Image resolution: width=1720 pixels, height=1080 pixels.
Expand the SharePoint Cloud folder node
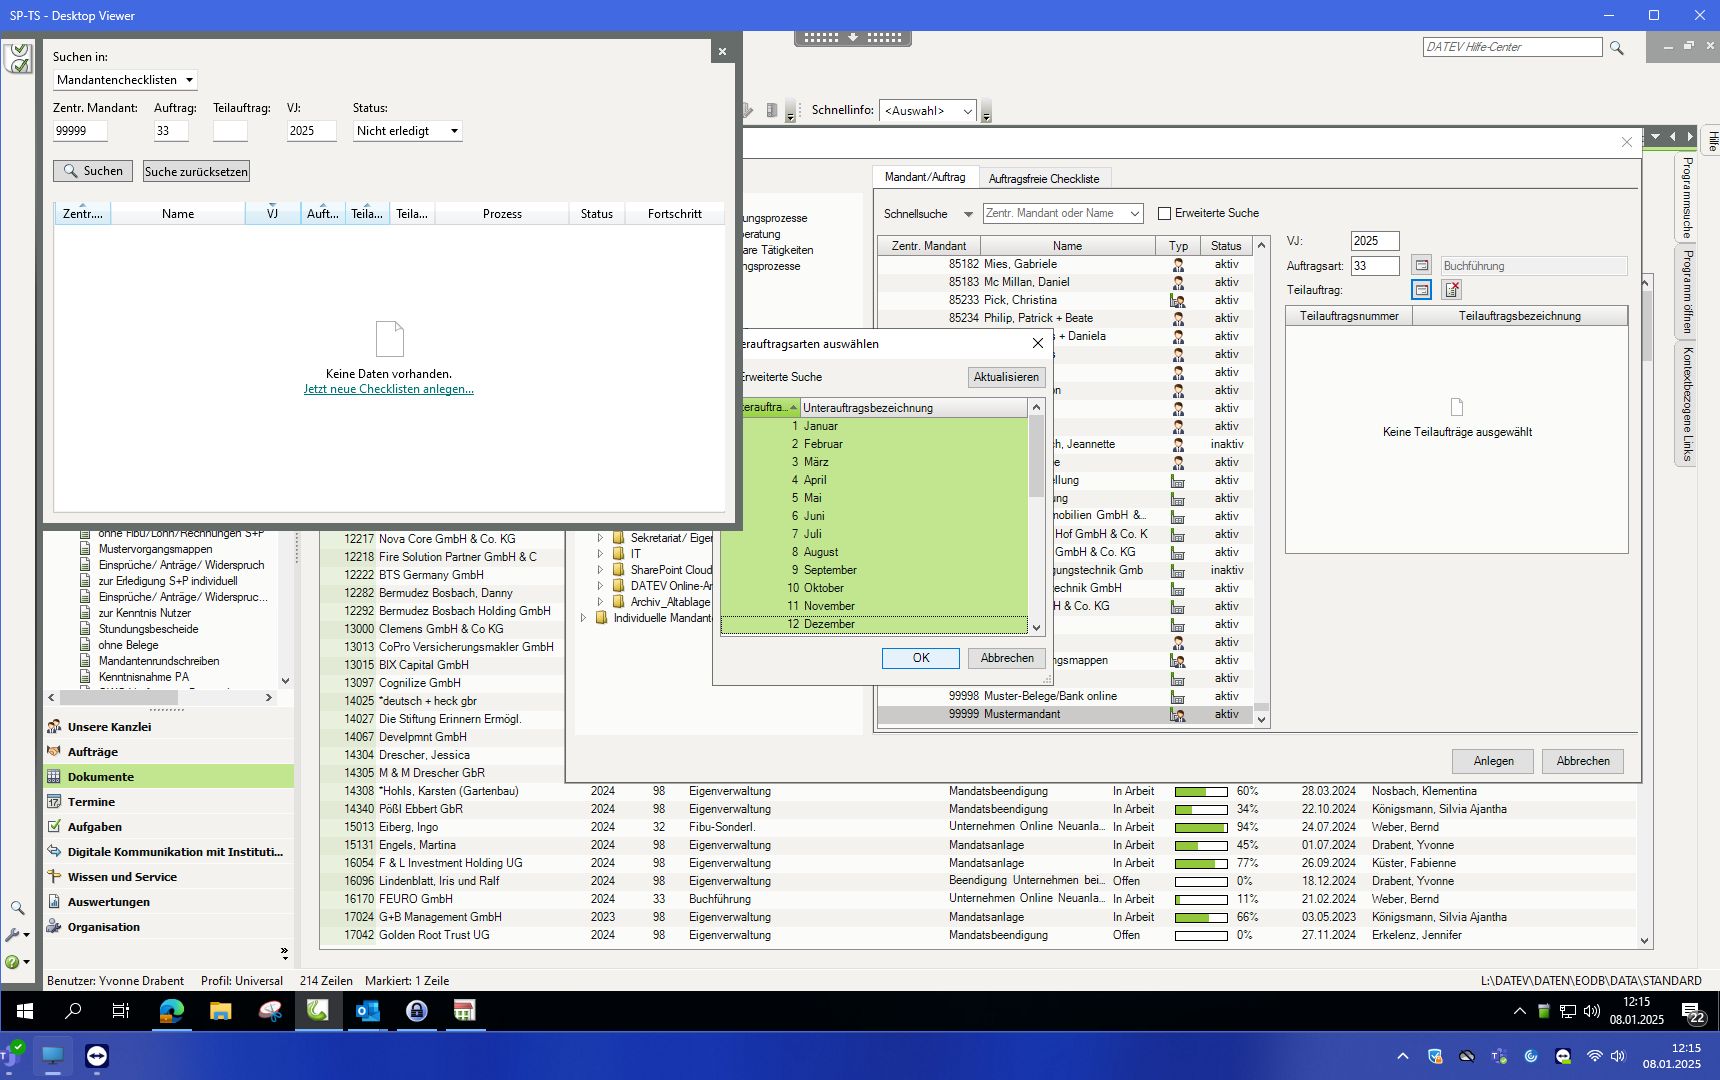point(601,570)
